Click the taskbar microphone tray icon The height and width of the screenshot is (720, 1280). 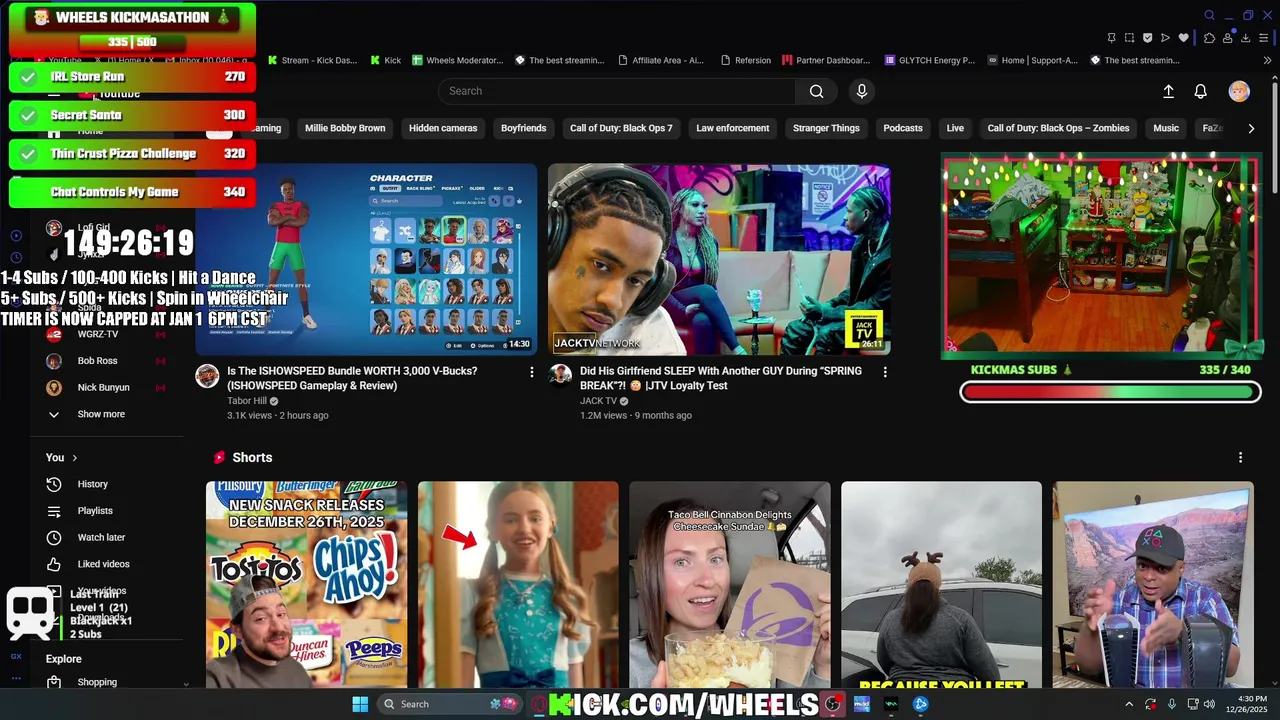[x=1172, y=704]
